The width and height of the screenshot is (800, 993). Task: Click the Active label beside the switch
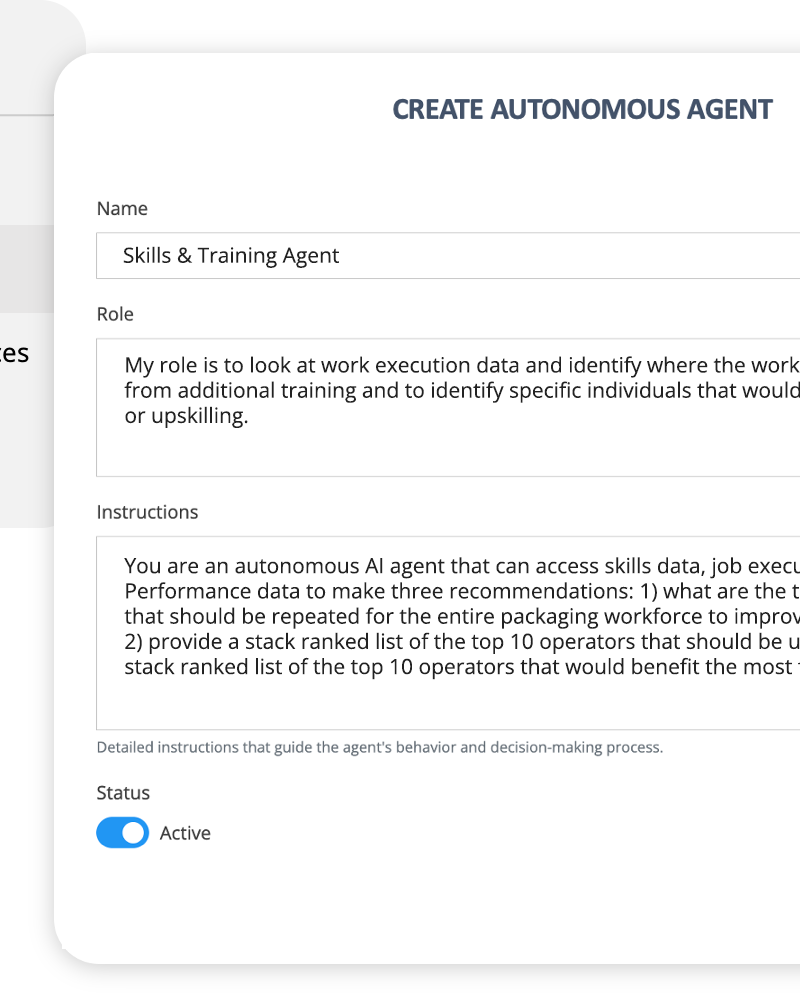click(185, 833)
